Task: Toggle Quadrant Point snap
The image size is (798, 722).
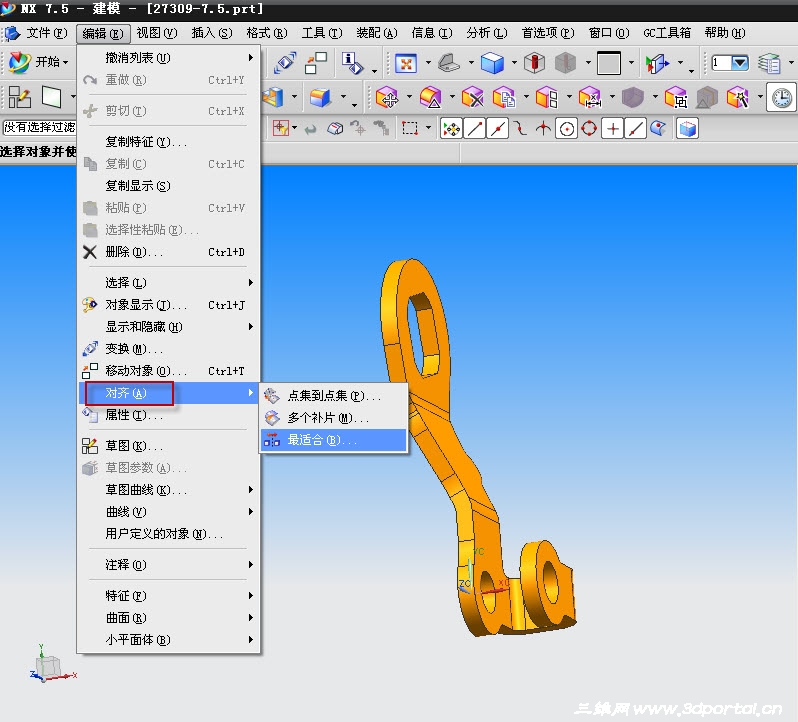Action: tap(589, 128)
